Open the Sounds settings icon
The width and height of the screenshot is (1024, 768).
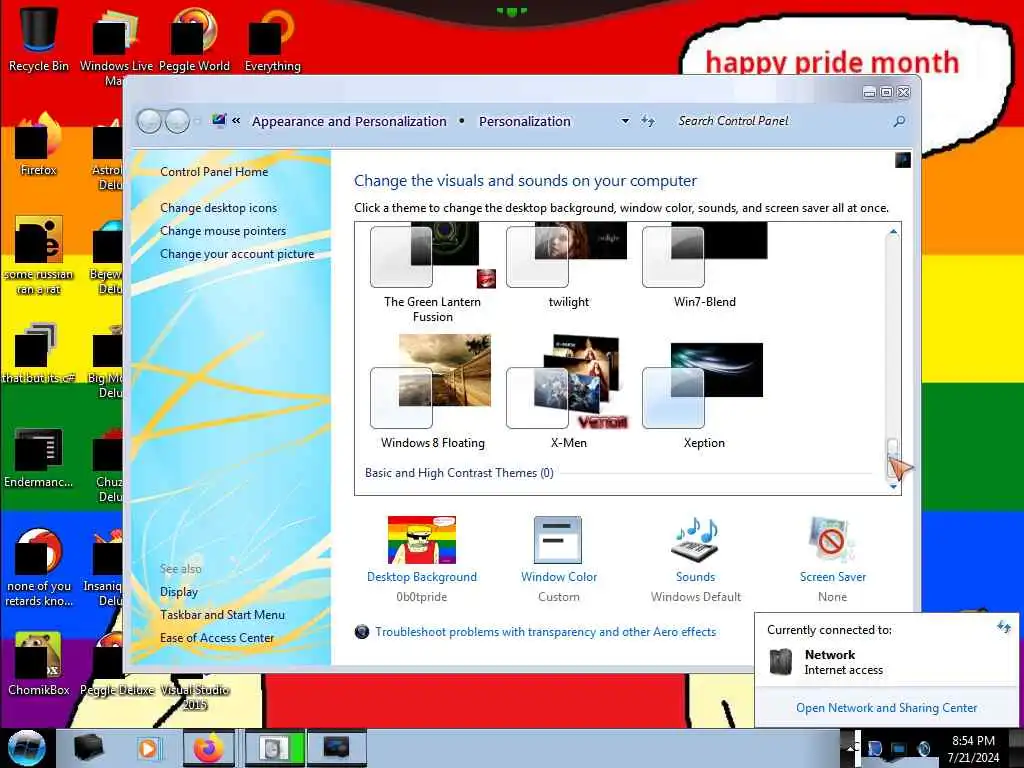695,540
